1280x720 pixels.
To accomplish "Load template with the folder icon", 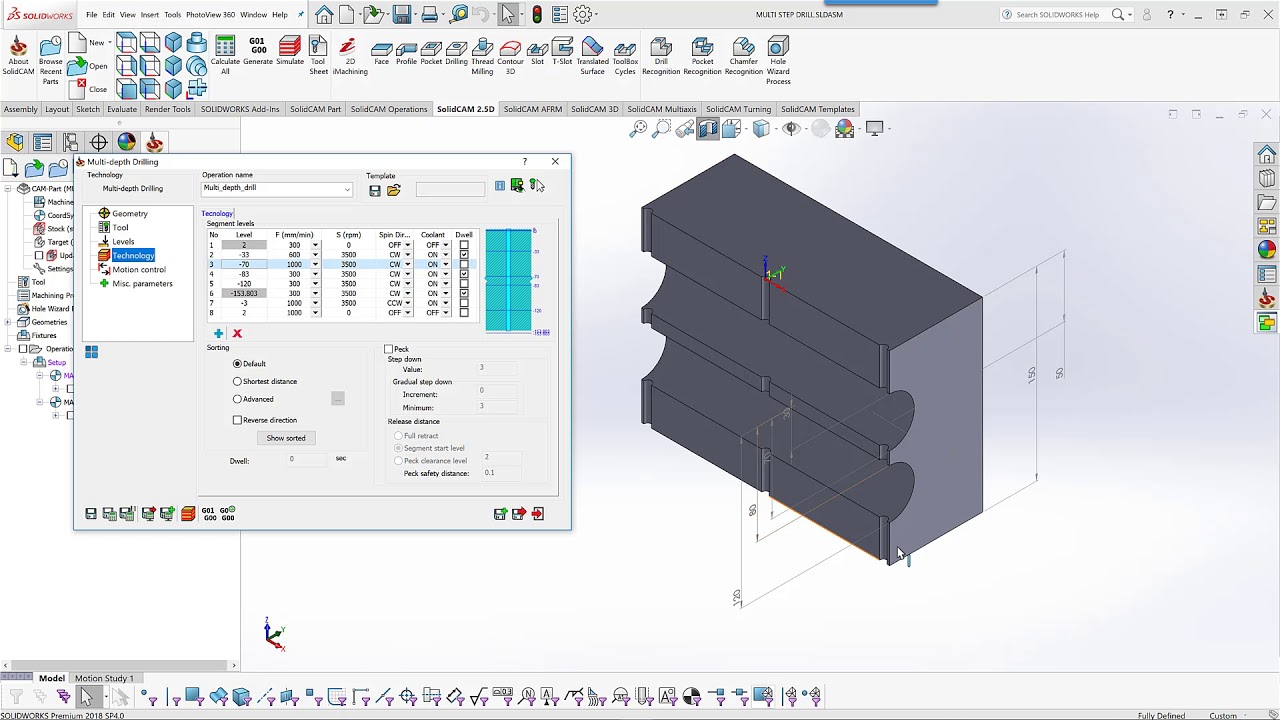I will pyautogui.click(x=394, y=190).
